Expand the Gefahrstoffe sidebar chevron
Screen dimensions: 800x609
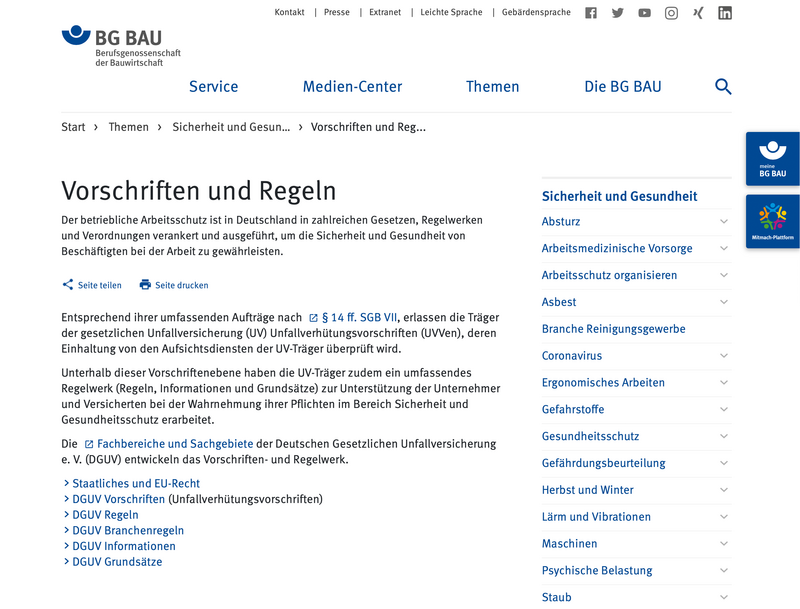tap(724, 409)
